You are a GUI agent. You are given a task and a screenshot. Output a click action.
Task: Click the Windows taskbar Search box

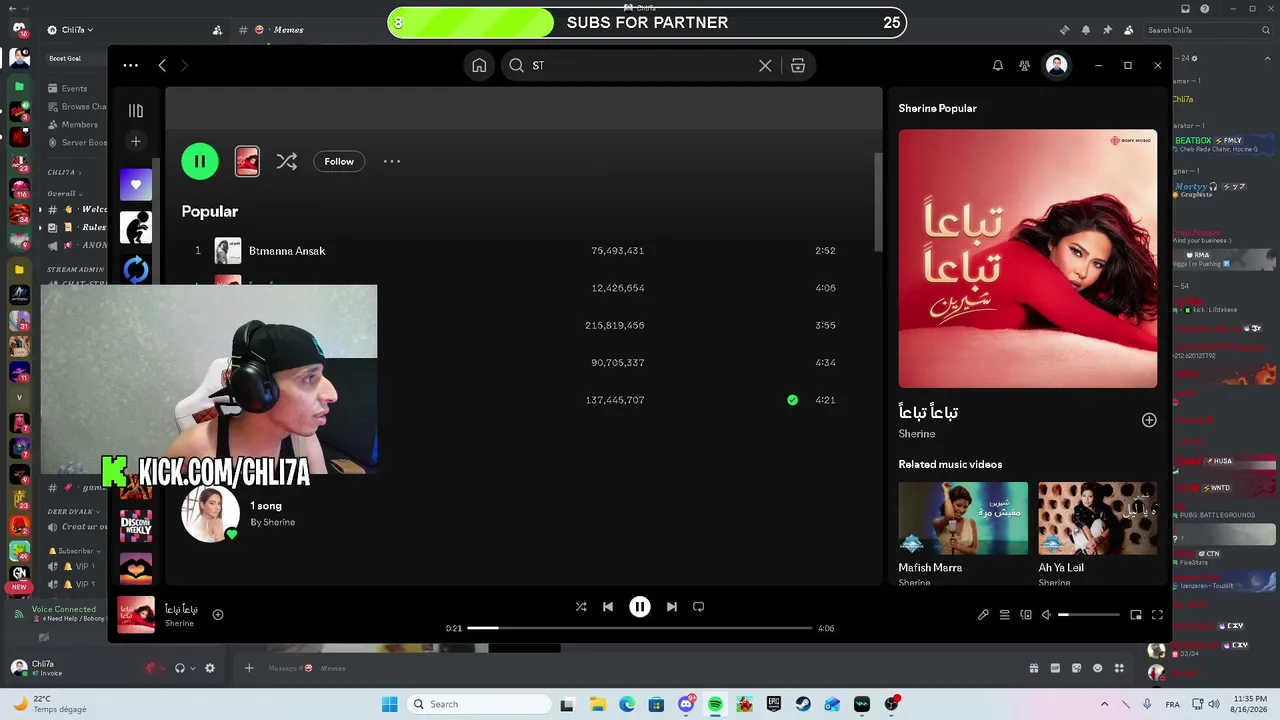coord(478,704)
